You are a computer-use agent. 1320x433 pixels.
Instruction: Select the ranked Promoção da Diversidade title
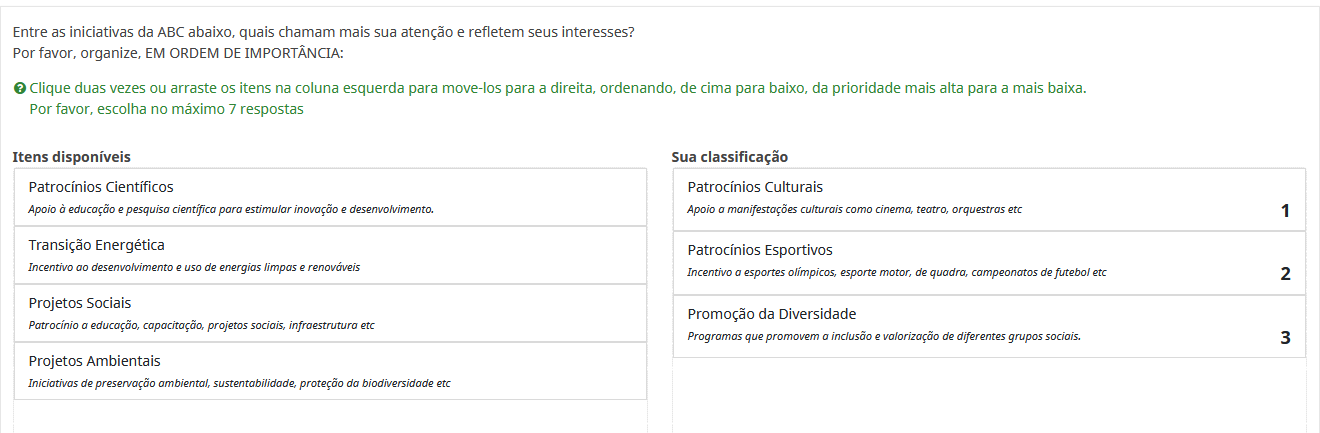tap(772, 314)
